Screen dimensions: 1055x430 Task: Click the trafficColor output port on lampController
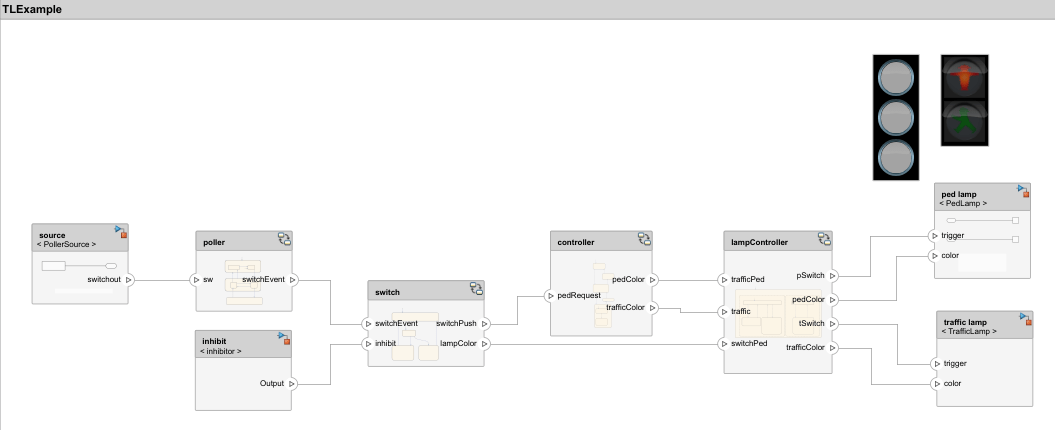[832, 348]
